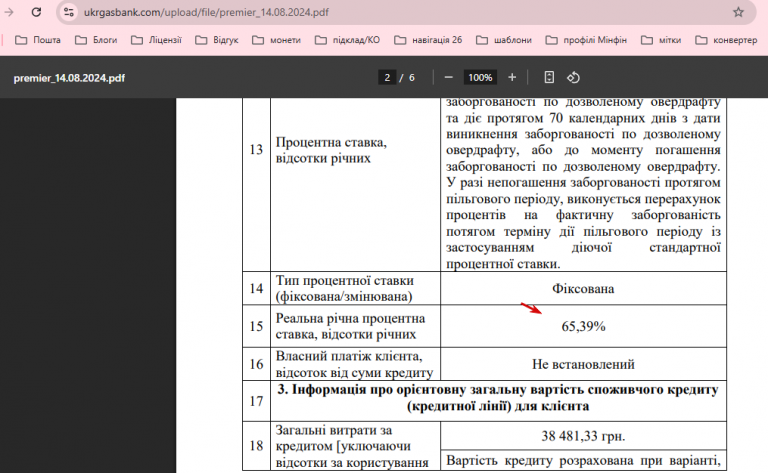Click the fit to page icon
Viewport: 768px width, 473px height.
pos(549,77)
